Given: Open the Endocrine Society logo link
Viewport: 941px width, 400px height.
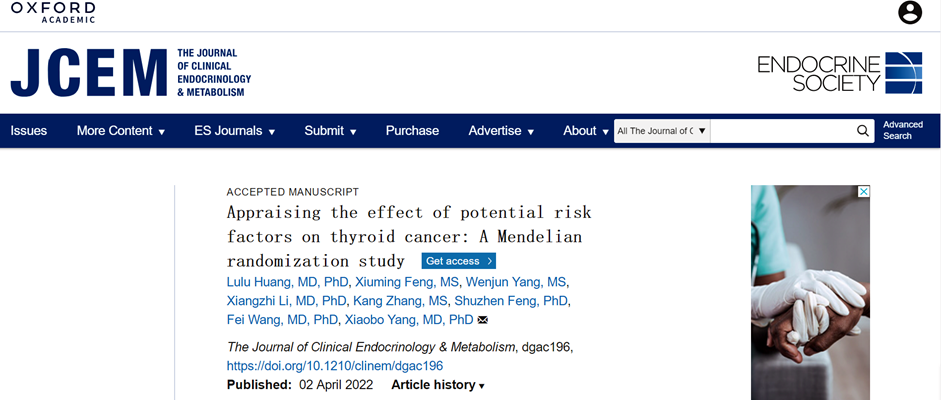Looking at the screenshot, I should pyautogui.click(x=839, y=72).
